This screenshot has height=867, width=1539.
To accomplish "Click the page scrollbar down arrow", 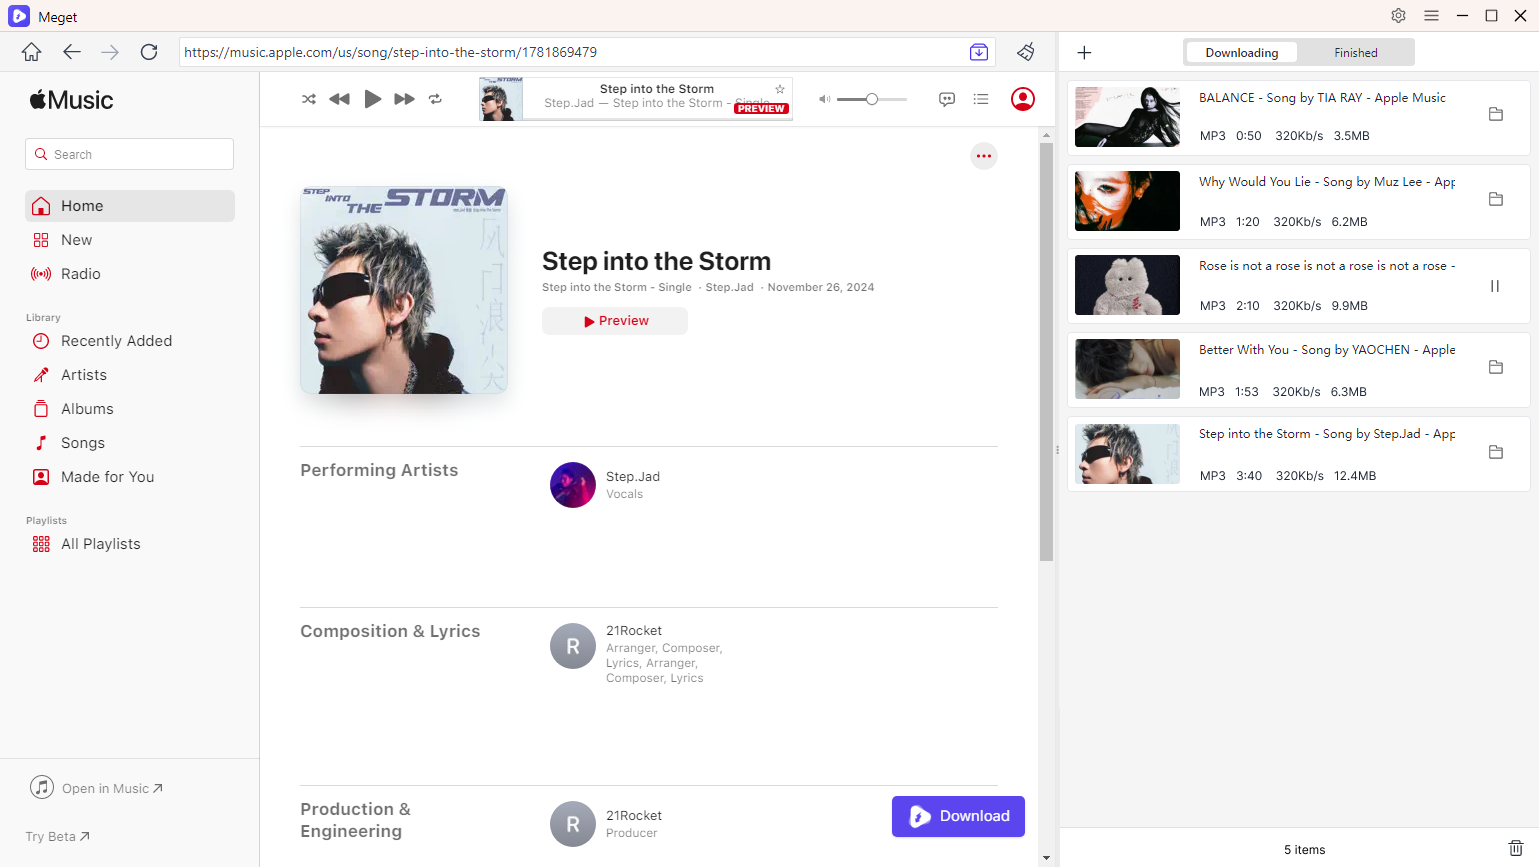I will (x=1046, y=858).
